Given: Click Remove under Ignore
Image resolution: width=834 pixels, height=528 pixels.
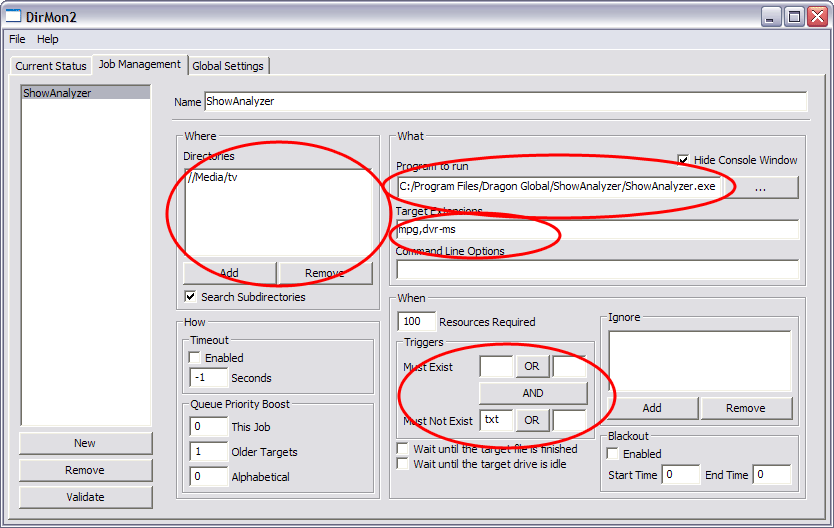Looking at the screenshot, I should (x=746, y=408).
